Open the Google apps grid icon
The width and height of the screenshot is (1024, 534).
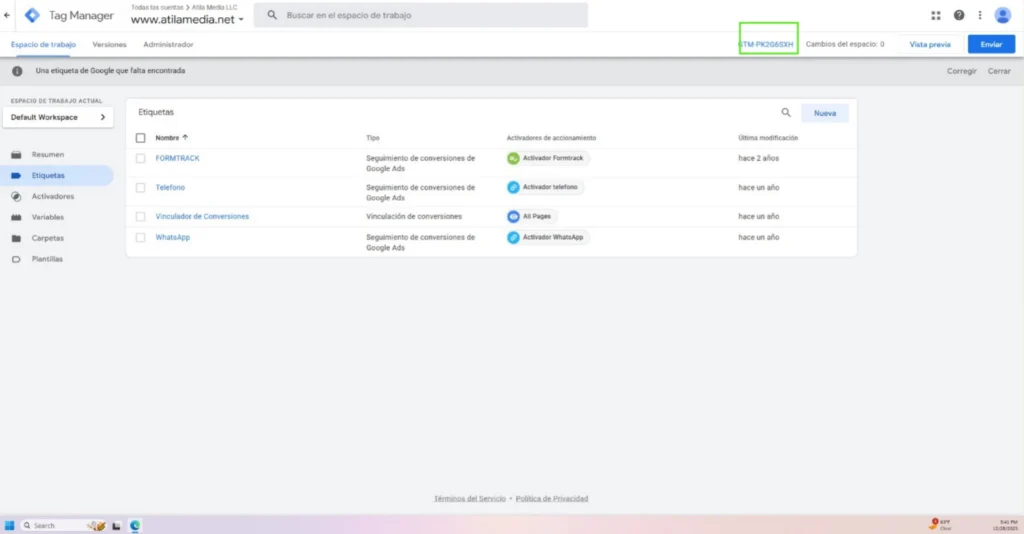click(x=936, y=15)
